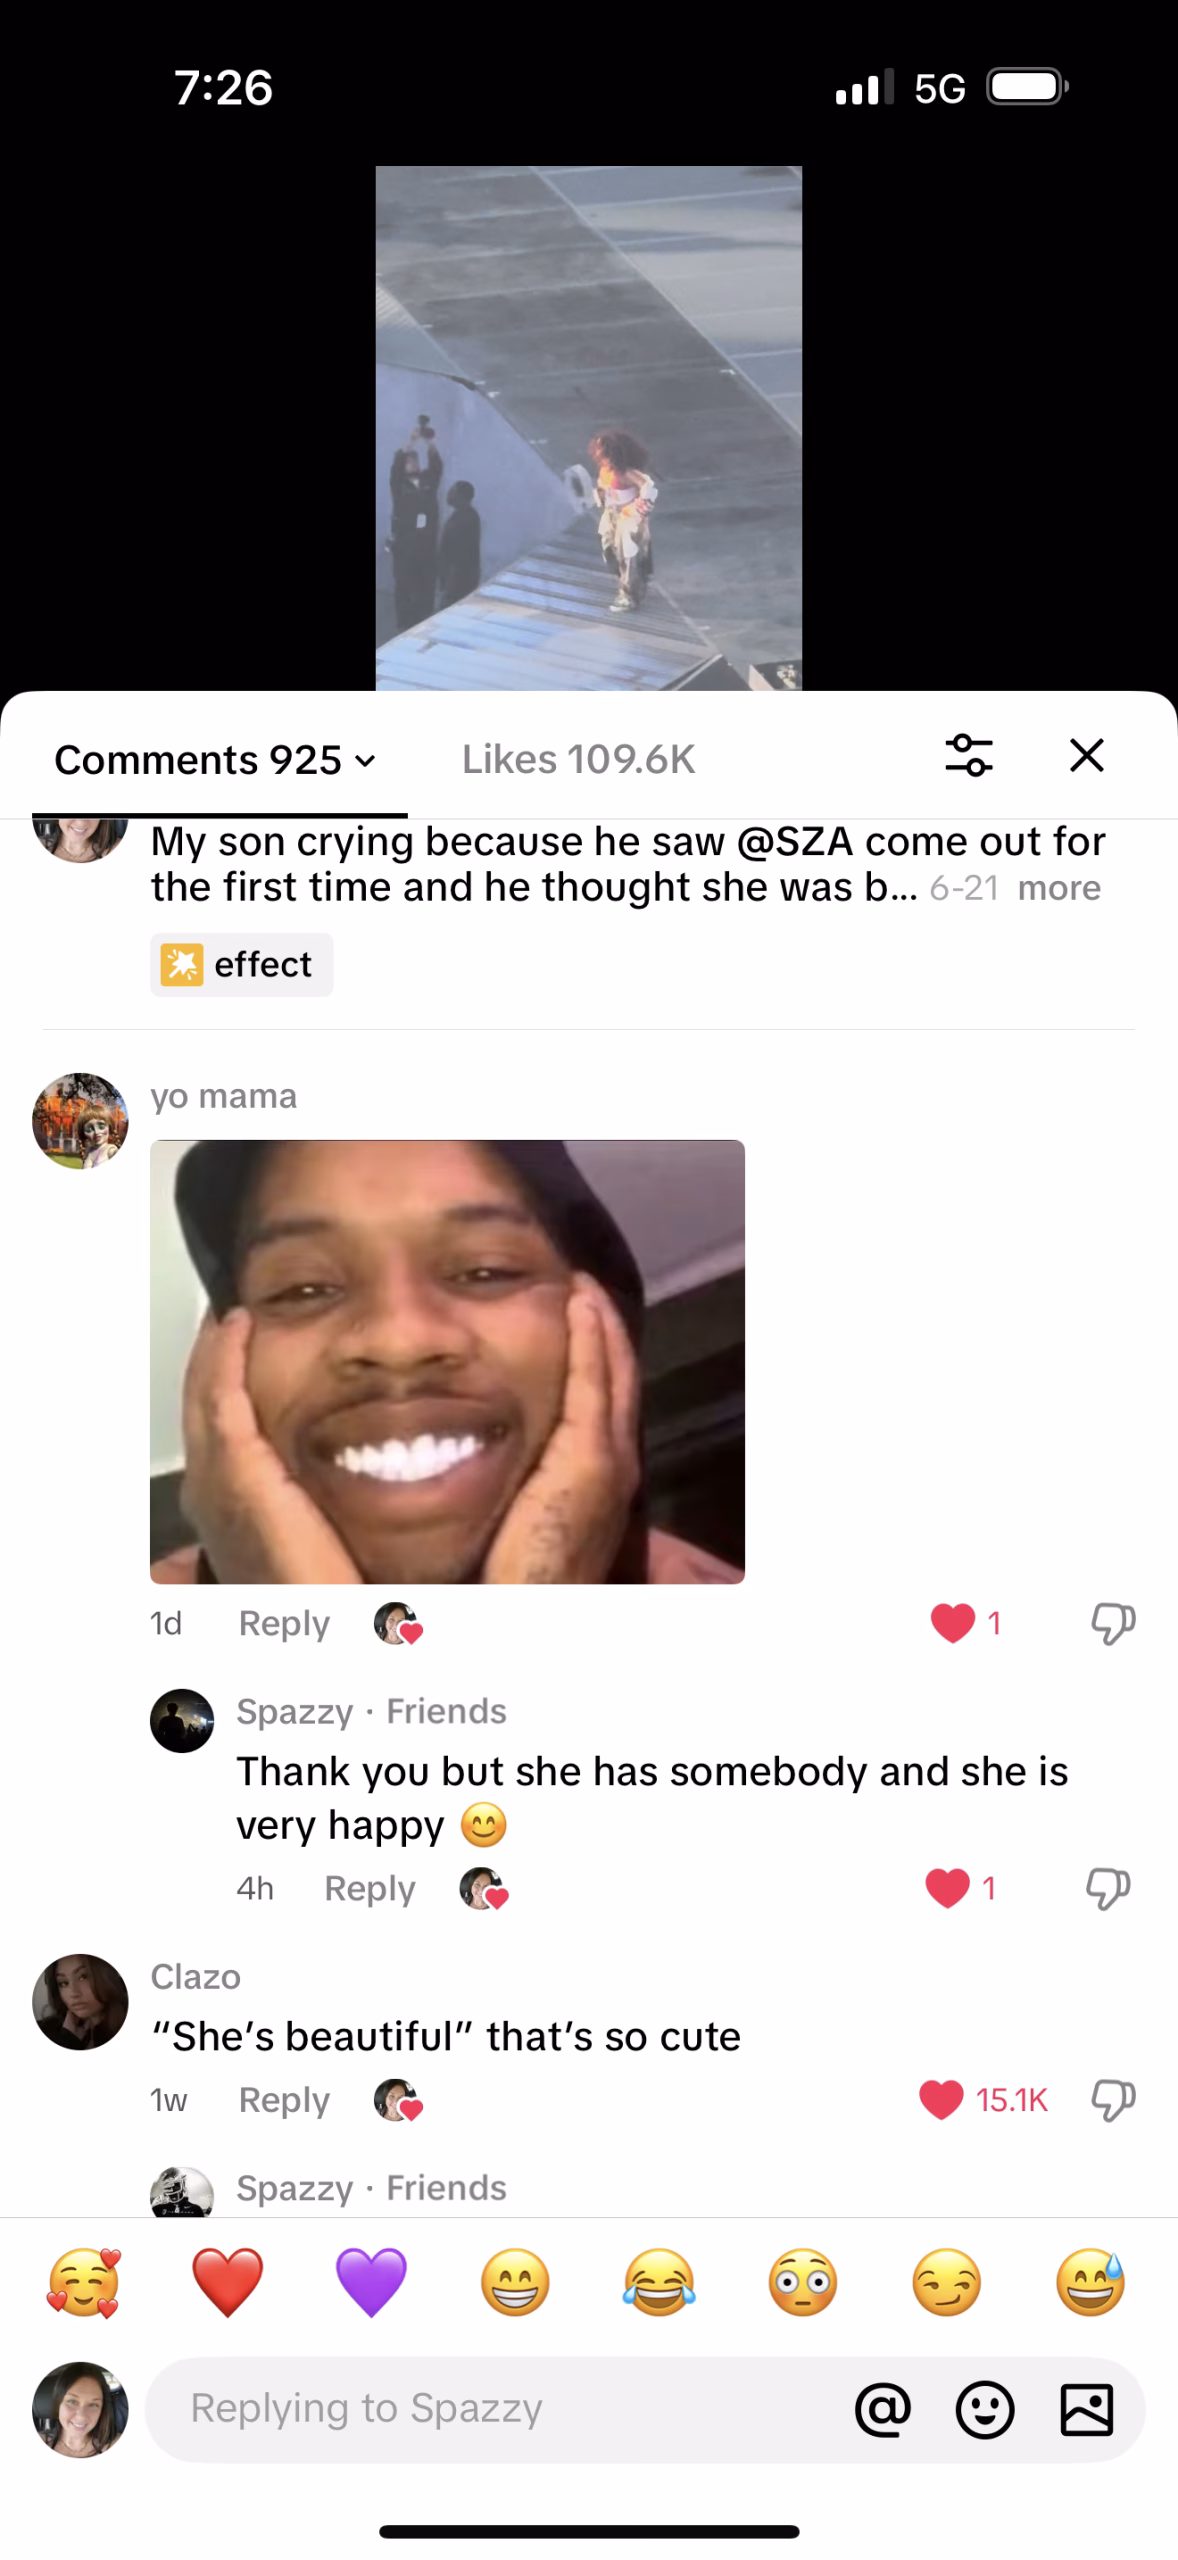Insert the red heart emoji

[228, 2282]
